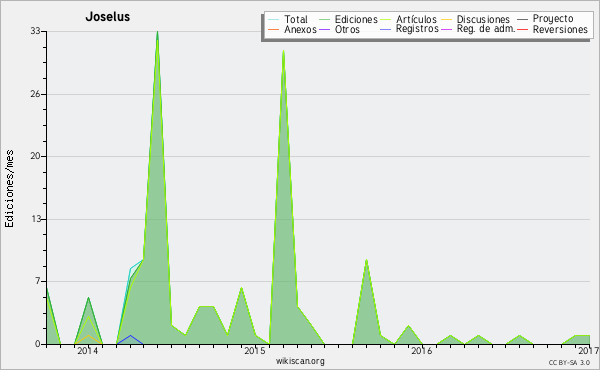Select the 'Artículos' legend entry
The height and width of the screenshot is (370, 600).
click(416, 19)
